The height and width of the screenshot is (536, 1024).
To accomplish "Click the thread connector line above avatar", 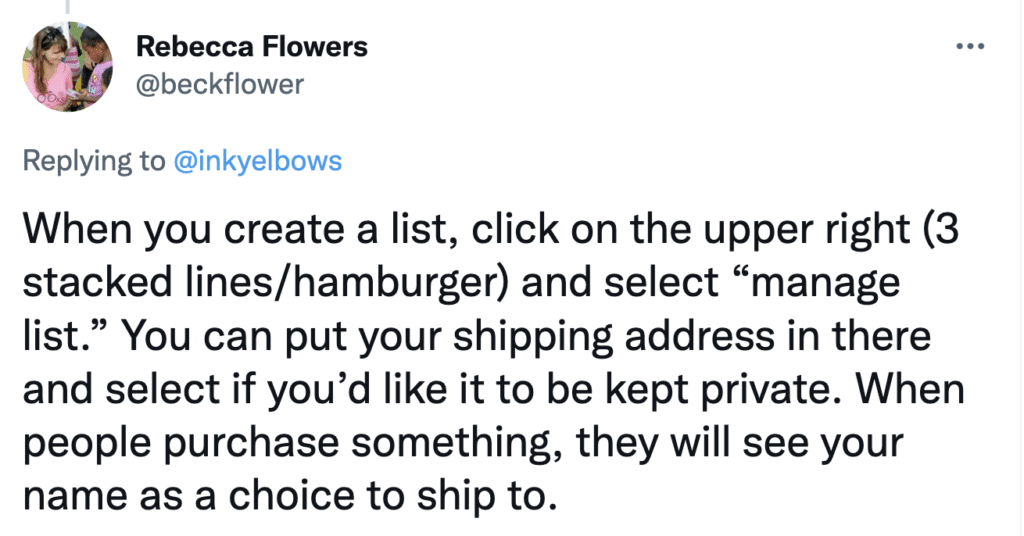I will point(67,7).
